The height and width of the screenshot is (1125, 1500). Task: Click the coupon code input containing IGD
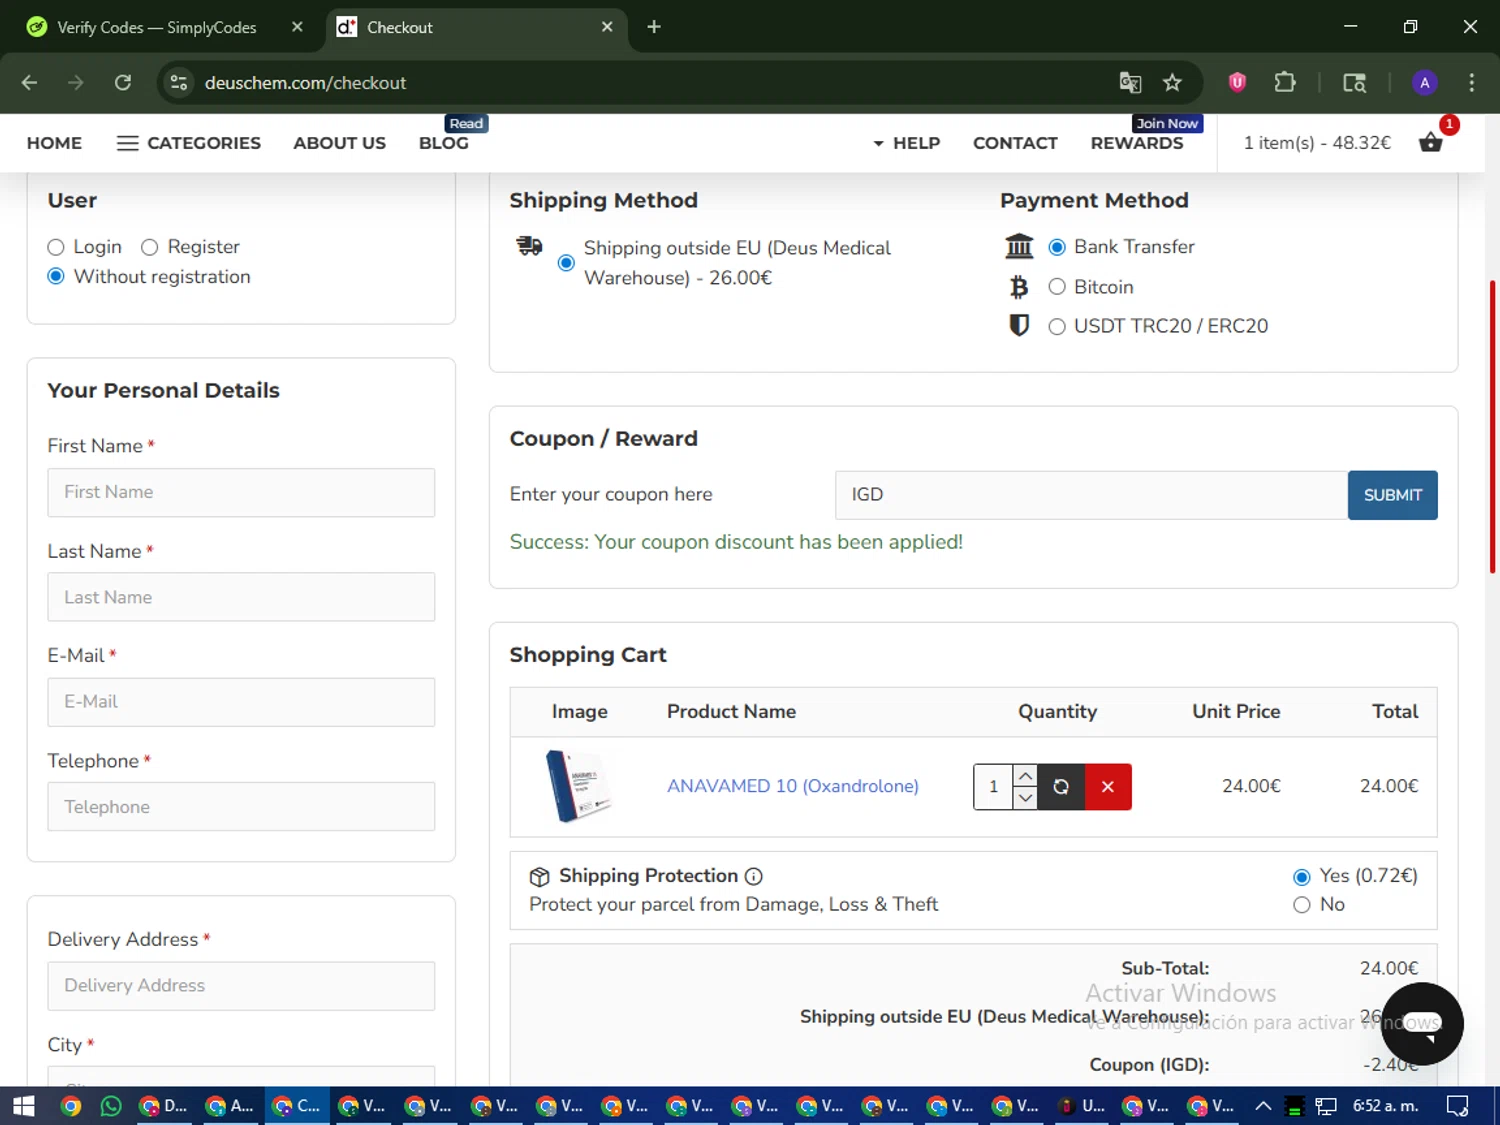pyautogui.click(x=1091, y=495)
